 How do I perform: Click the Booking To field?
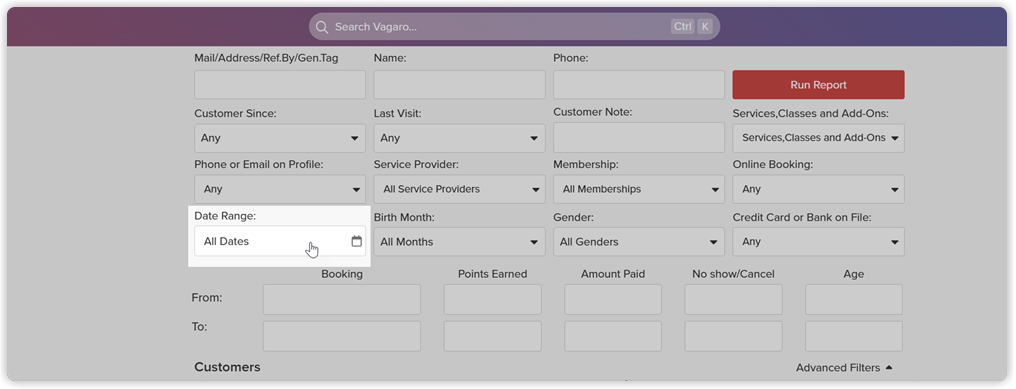(x=342, y=336)
